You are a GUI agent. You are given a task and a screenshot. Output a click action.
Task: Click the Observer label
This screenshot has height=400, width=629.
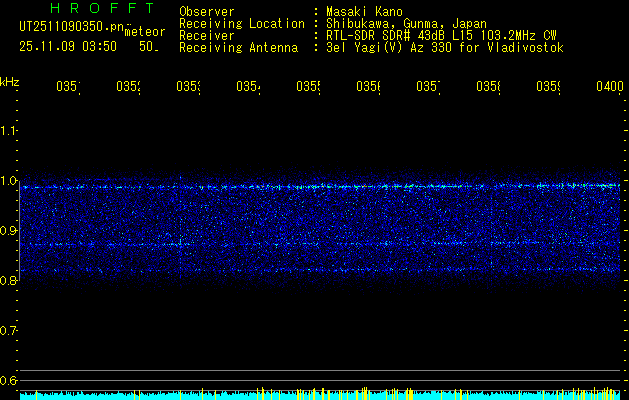click(207, 11)
